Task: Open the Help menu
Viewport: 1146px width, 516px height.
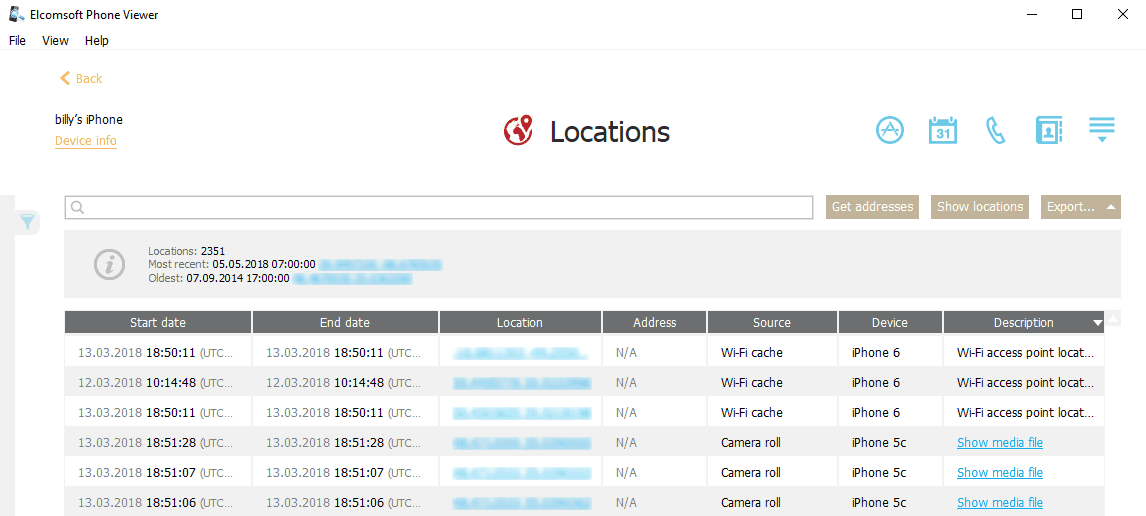Action: (97, 41)
